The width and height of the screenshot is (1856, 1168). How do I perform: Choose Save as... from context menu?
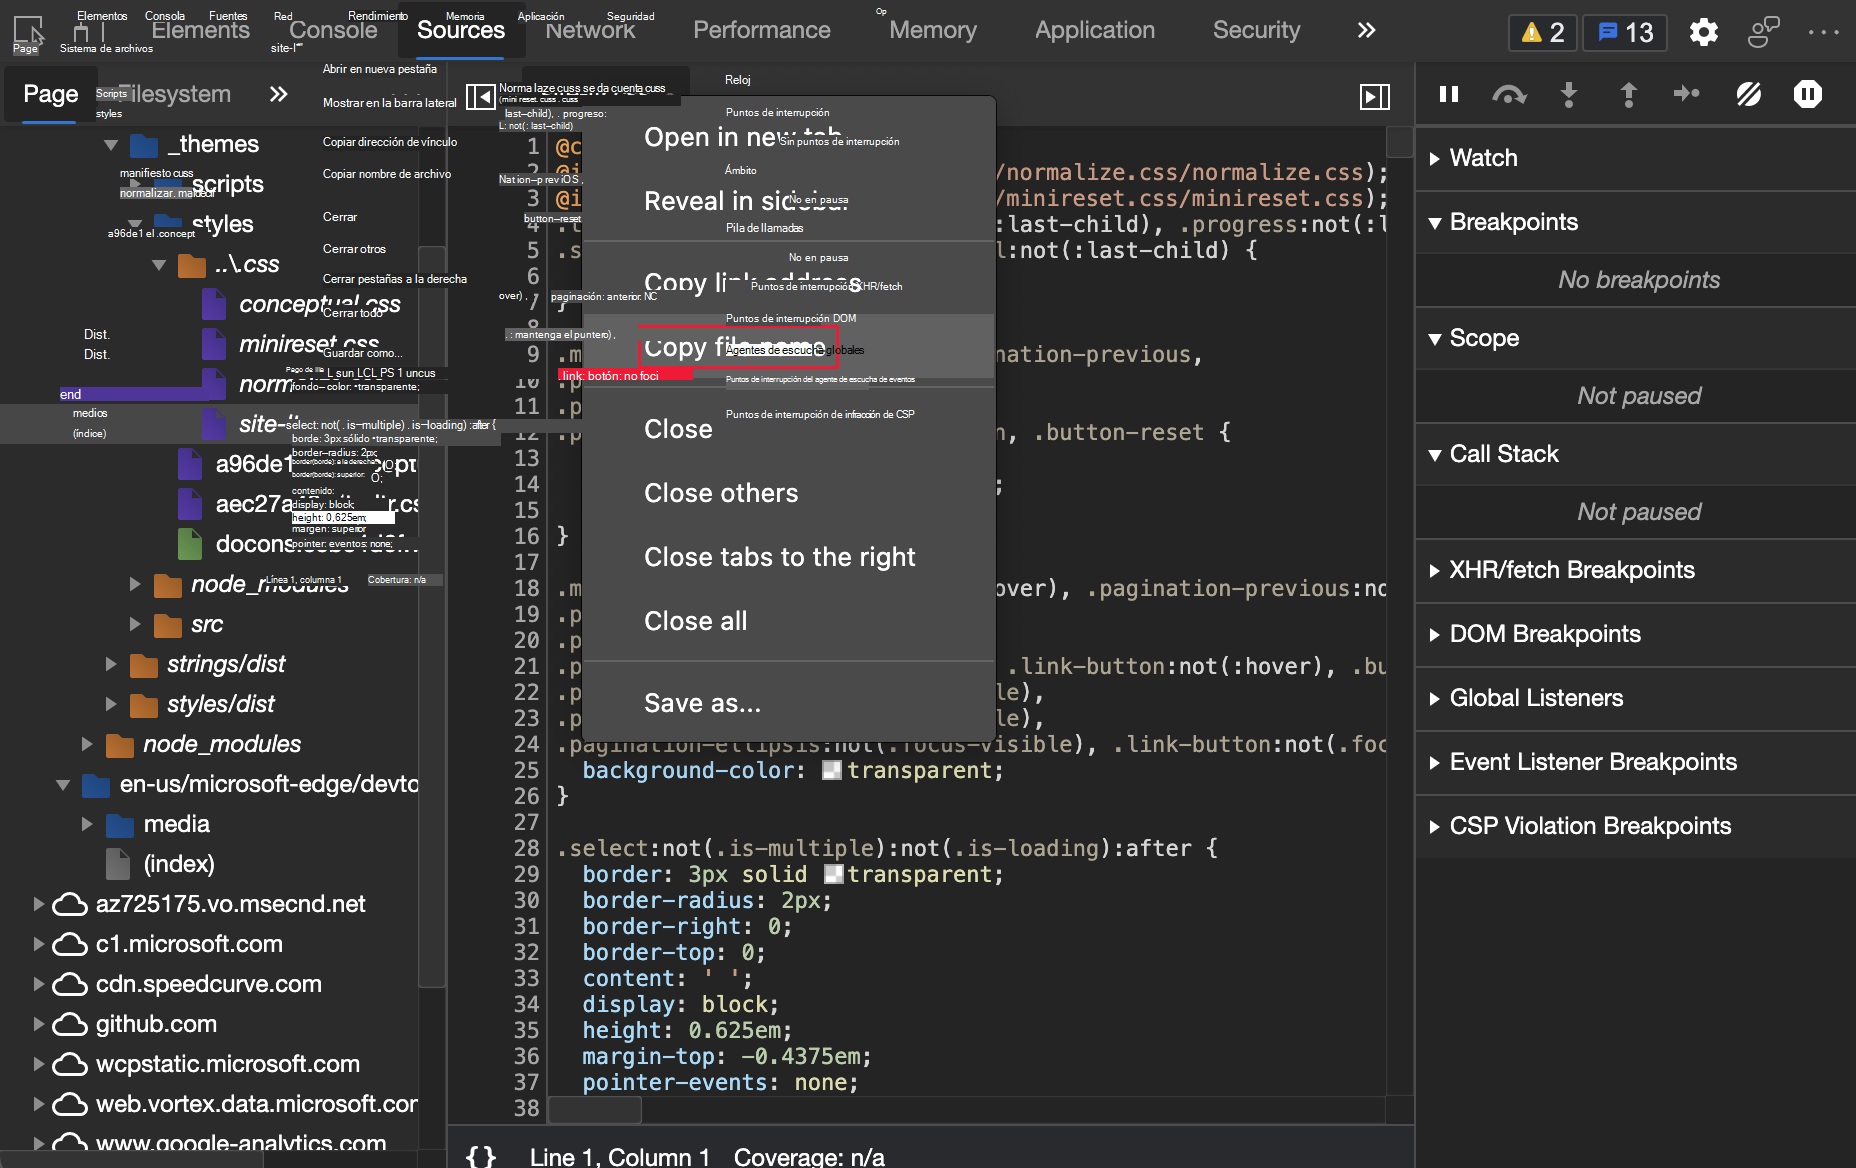(702, 703)
